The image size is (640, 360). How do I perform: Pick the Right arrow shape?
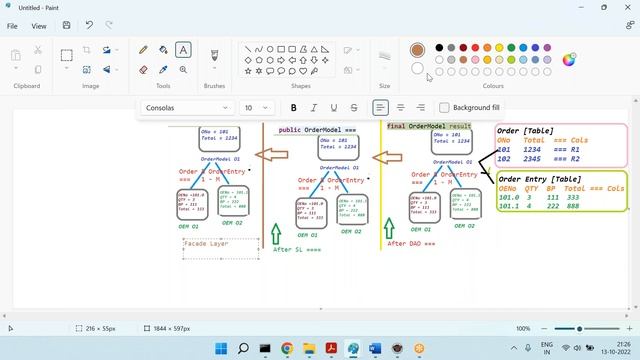tap(281, 60)
